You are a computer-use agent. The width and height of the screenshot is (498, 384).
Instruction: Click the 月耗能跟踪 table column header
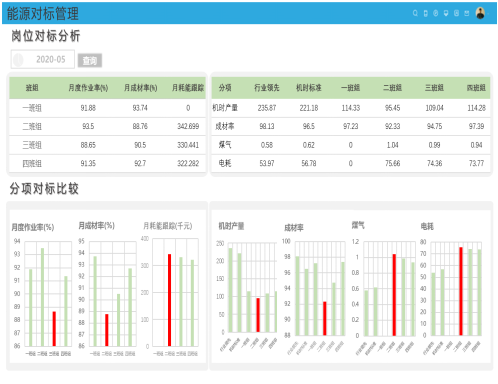click(188, 88)
